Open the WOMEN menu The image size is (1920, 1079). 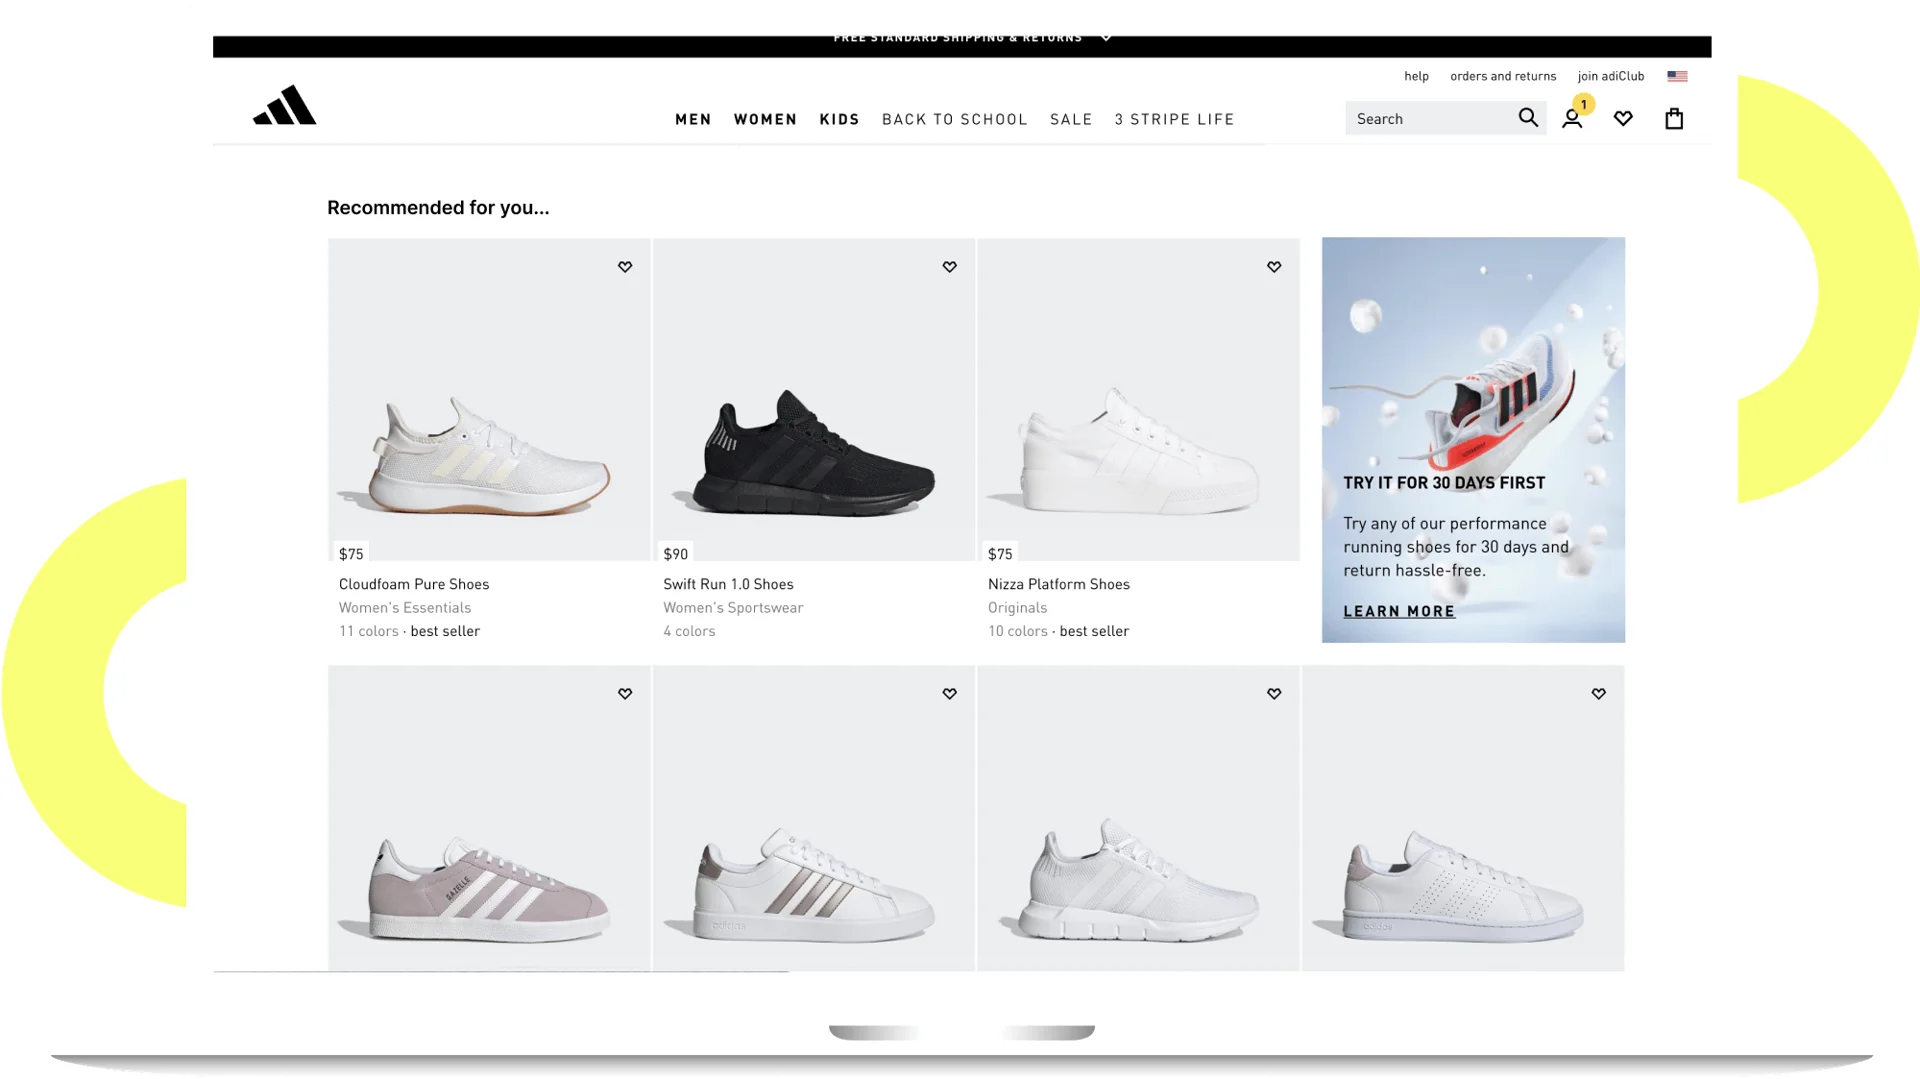(x=765, y=119)
